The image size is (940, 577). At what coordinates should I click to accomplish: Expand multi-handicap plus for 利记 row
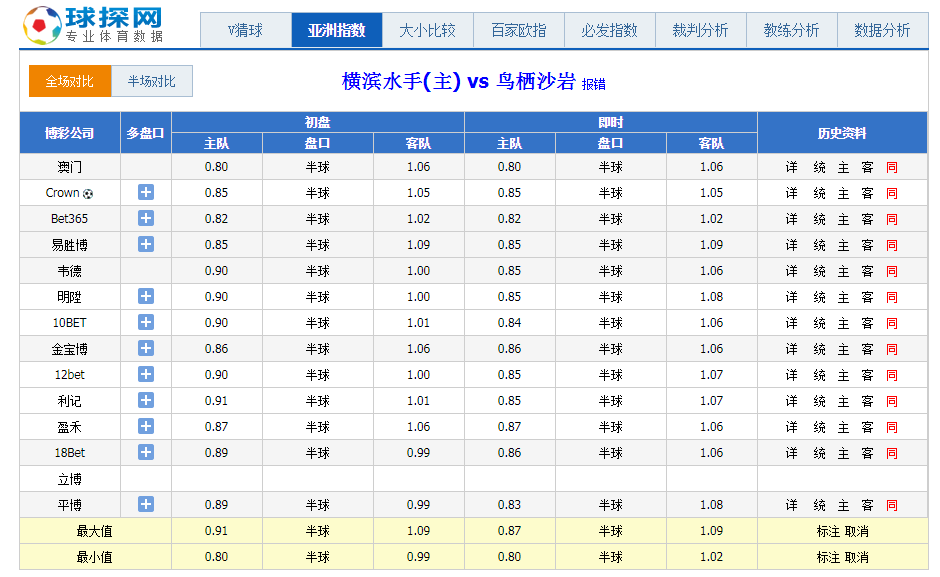(x=146, y=400)
